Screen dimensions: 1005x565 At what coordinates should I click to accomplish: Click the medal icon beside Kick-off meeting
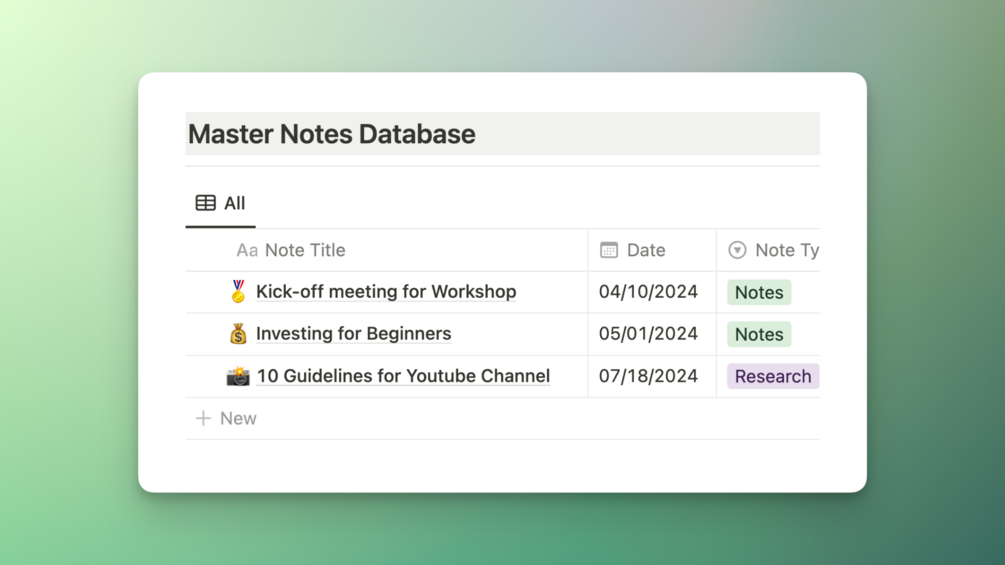(238, 291)
